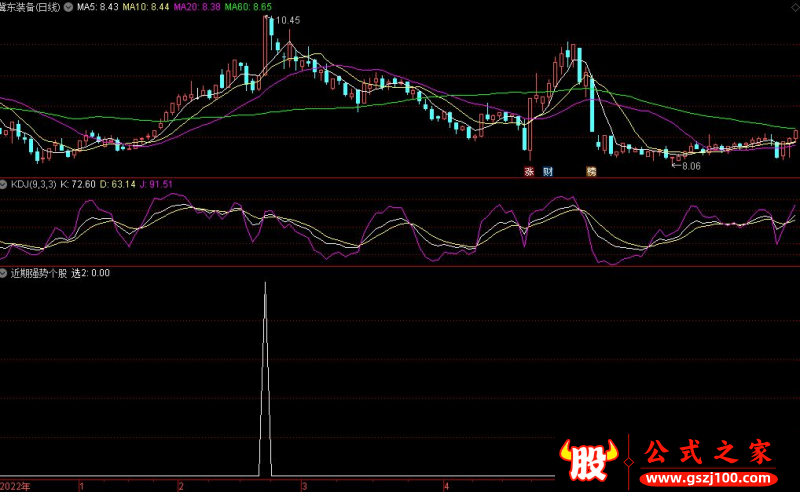Click the blue 财 event marker

pyautogui.click(x=547, y=171)
